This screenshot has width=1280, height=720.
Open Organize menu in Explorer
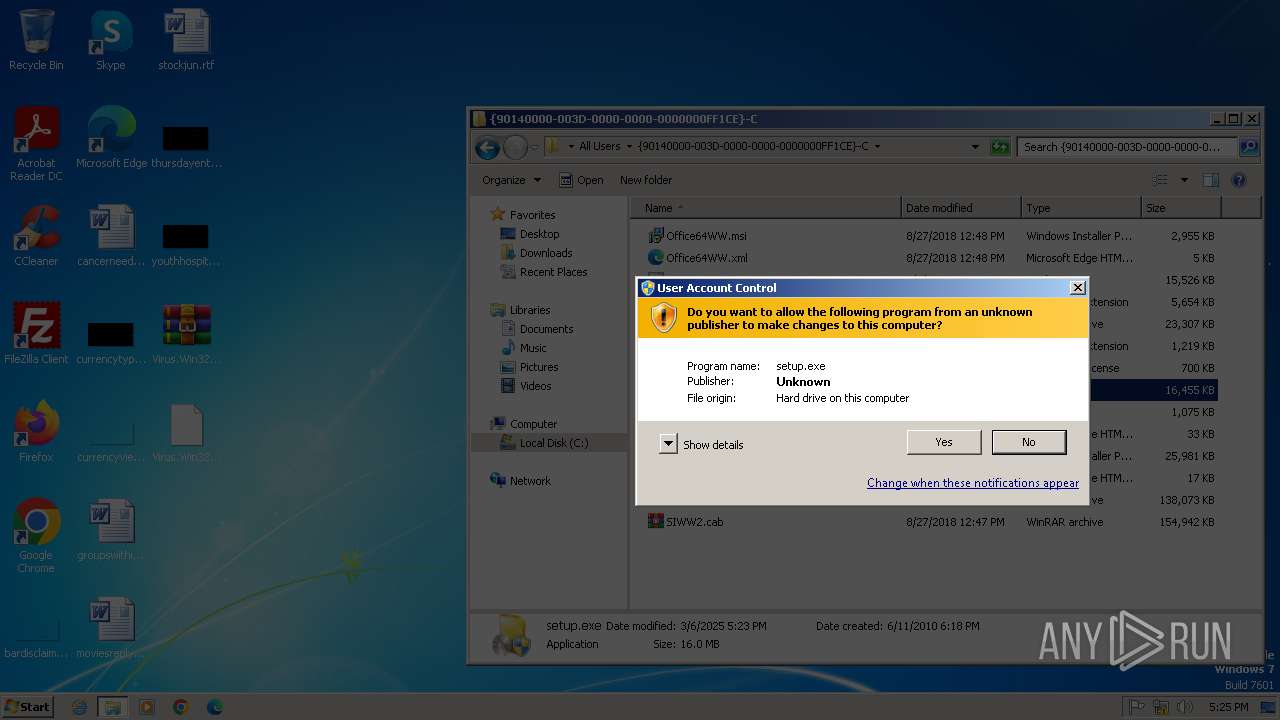[511, 180]
